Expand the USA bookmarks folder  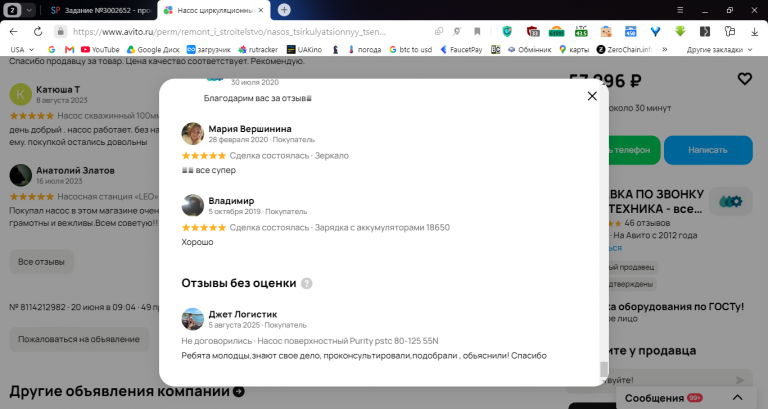point(22,49)
